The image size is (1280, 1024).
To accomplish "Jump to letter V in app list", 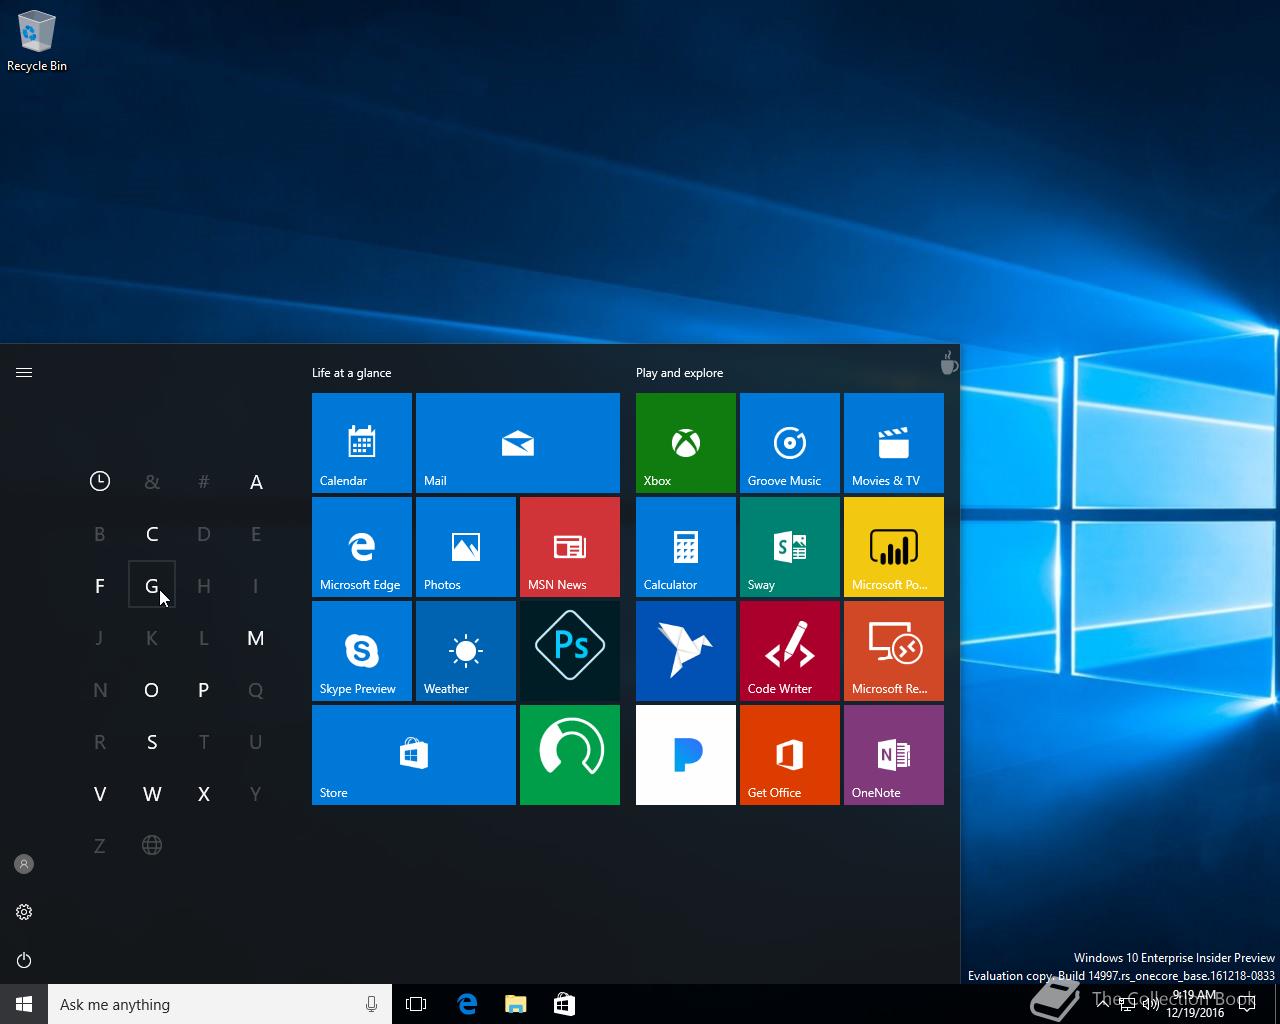I will [x=100, y=794].
